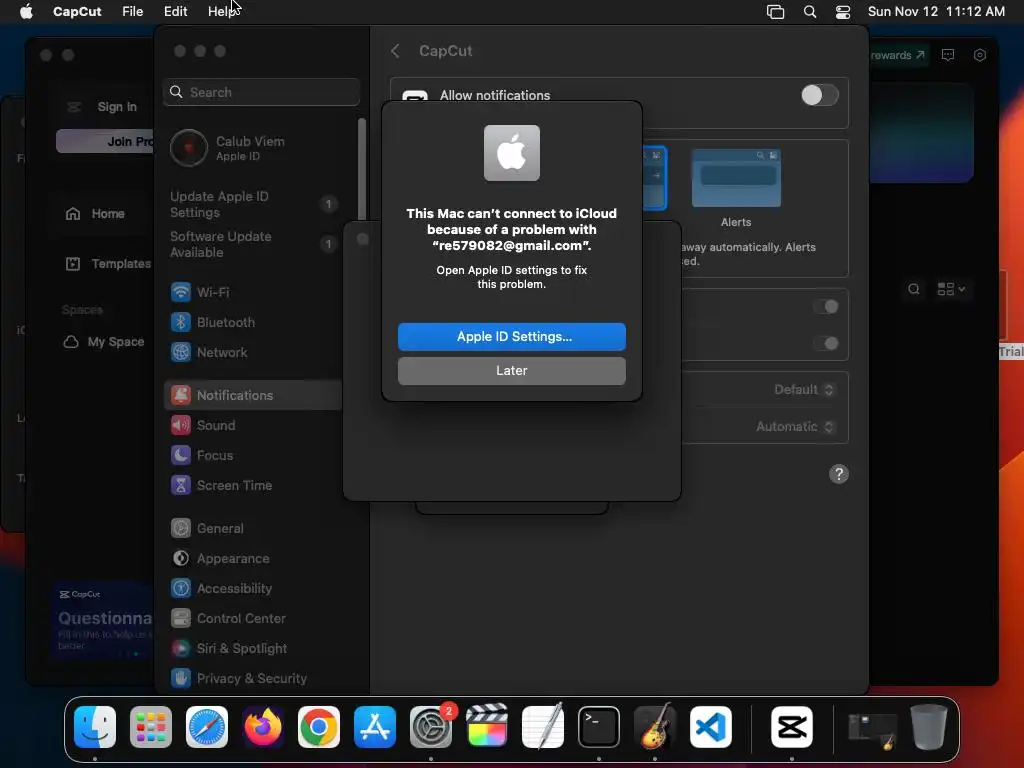
Task: Select Notifications in settings sidebar
Action: click(253, 395)
